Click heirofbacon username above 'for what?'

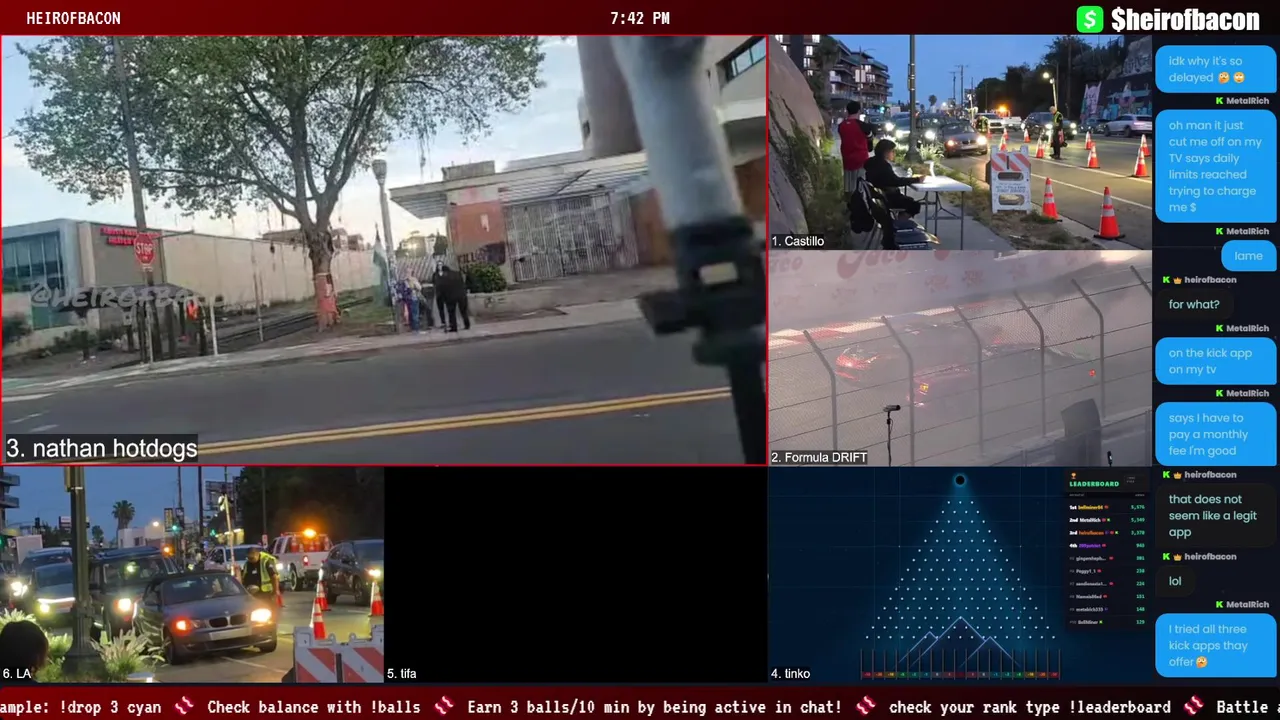tap(1210, 280)
